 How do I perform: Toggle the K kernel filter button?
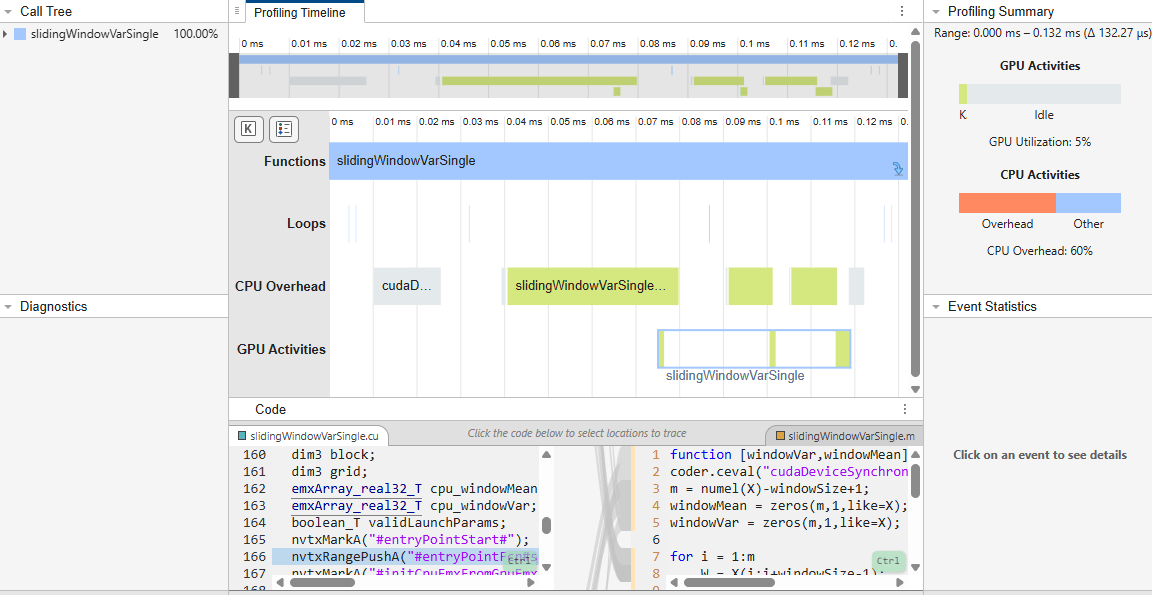[248, 129]
